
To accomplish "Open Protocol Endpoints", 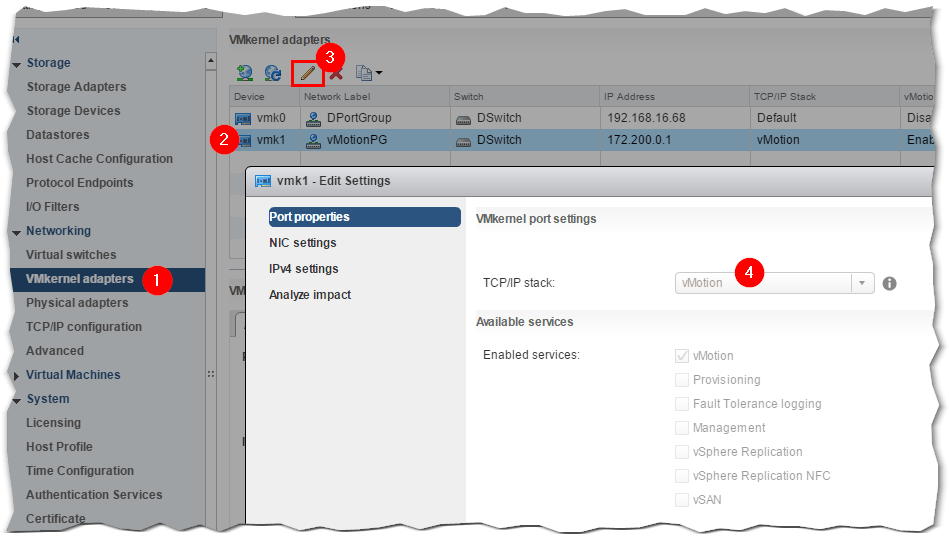I will pos(79,183).
